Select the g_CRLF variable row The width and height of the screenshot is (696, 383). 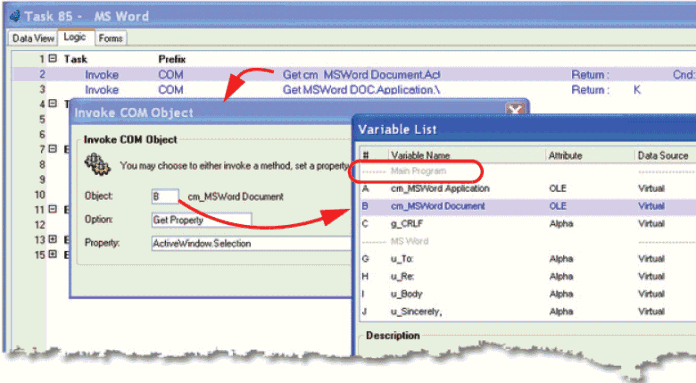(x=528, y=224)
